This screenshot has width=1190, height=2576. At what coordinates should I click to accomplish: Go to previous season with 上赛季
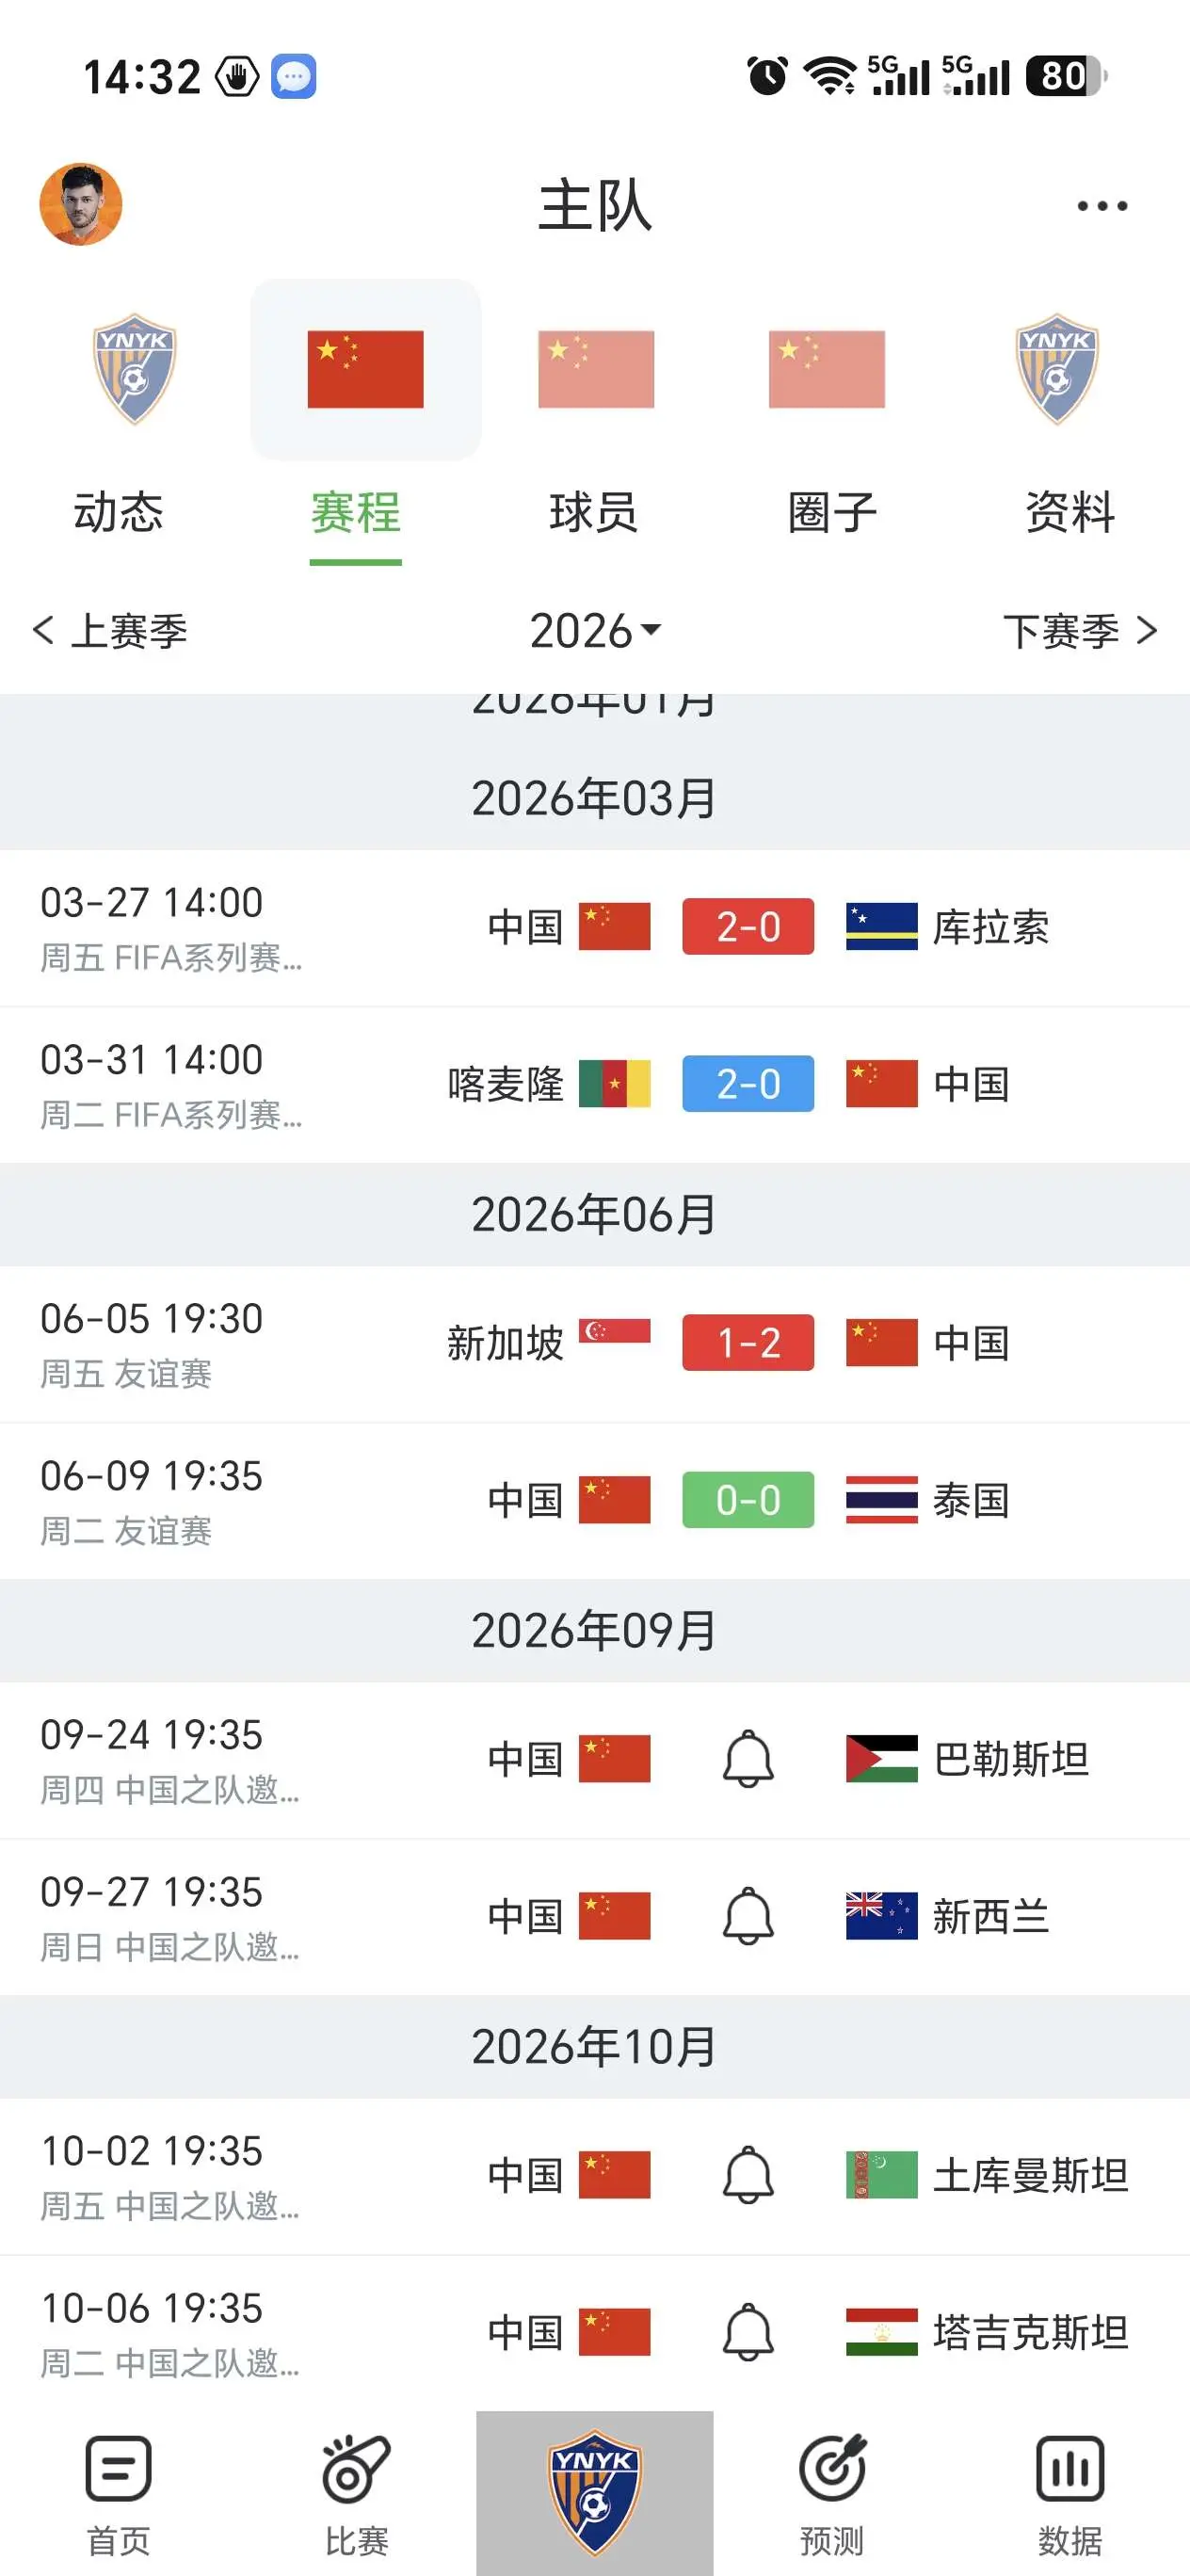coord(110,630)
